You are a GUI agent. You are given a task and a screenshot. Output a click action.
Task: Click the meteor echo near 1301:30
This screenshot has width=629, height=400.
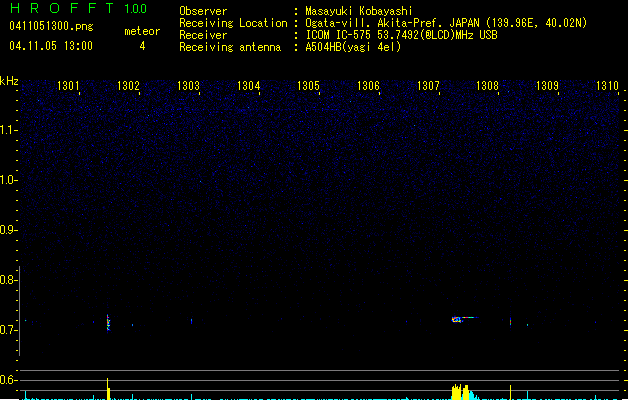108,323
